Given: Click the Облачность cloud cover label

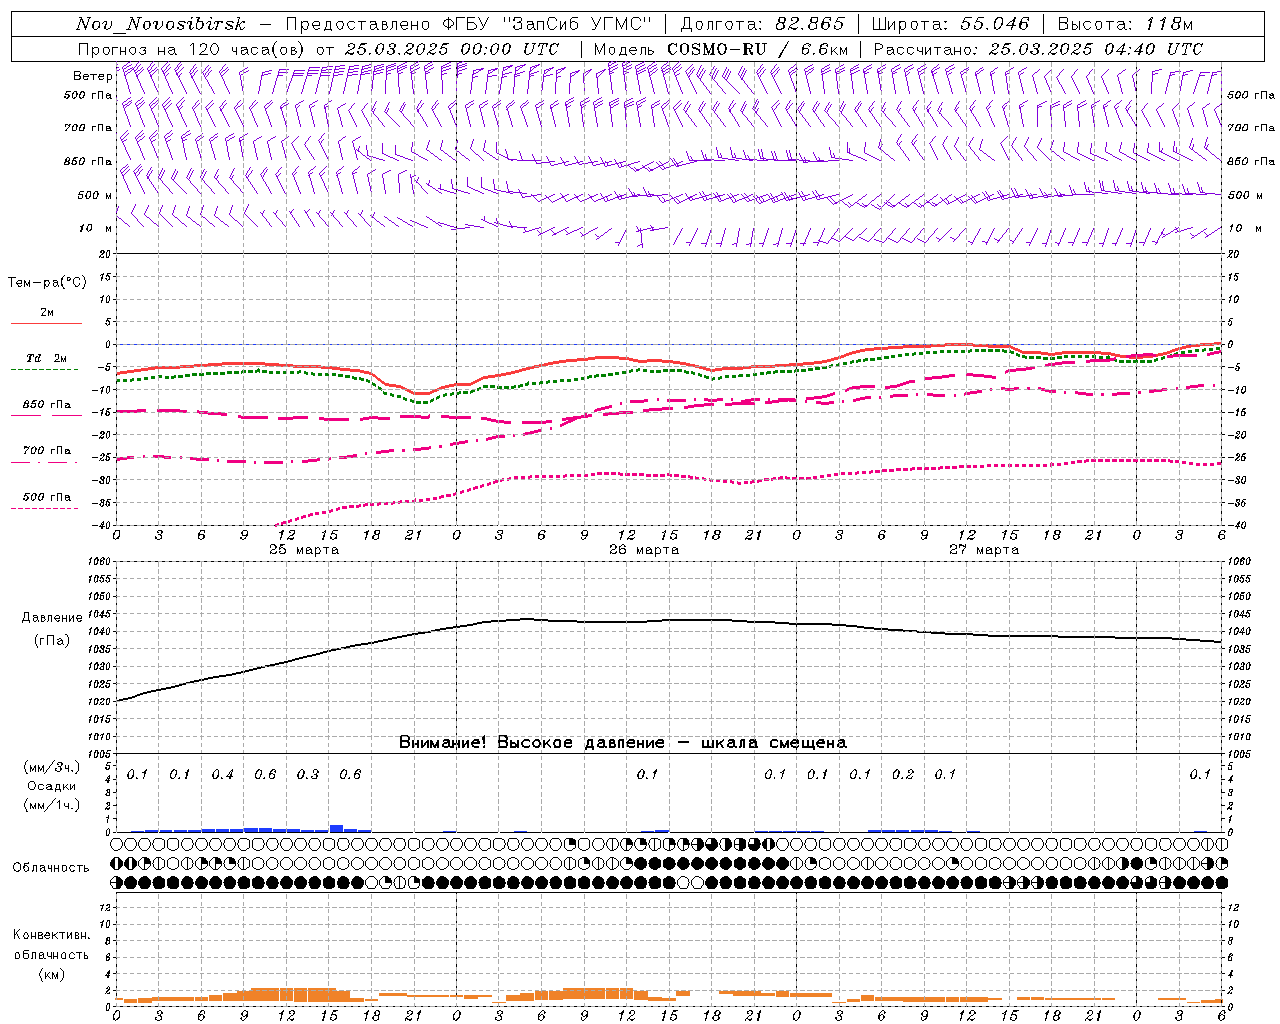Looking at the screenshot, I should (51, 868).
